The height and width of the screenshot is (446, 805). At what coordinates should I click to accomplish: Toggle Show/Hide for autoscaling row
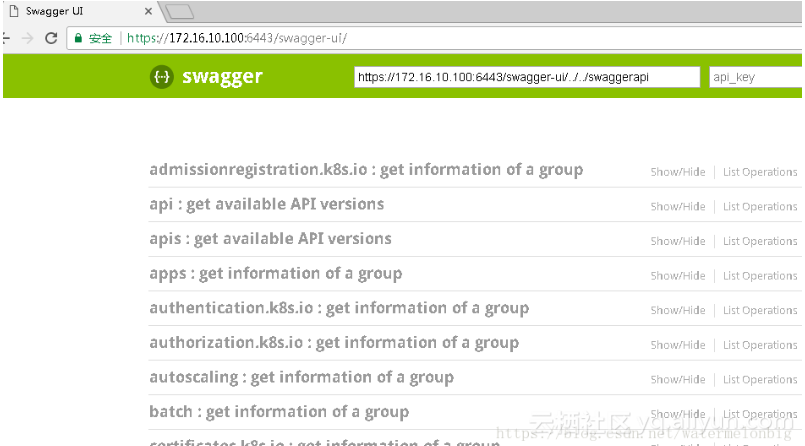[x=678, y=379]
